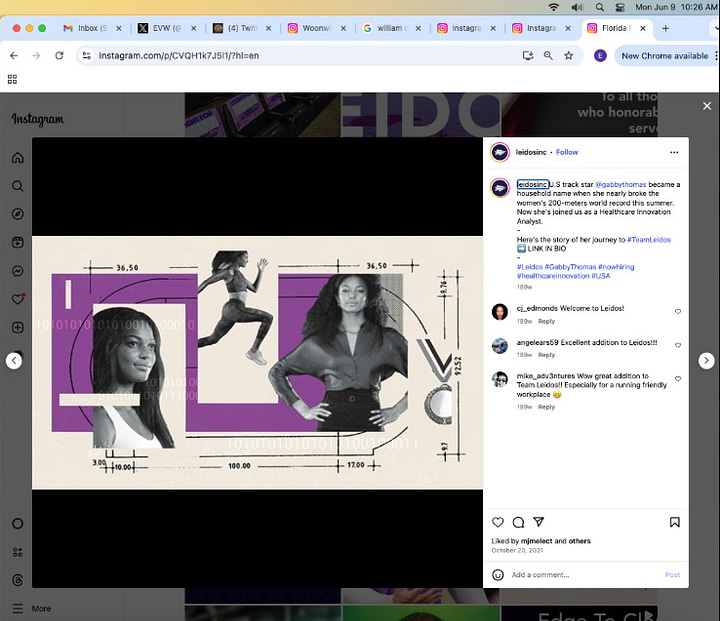Go back in Chrome
This screenshot has height=621, width=720.
(14, 56)
